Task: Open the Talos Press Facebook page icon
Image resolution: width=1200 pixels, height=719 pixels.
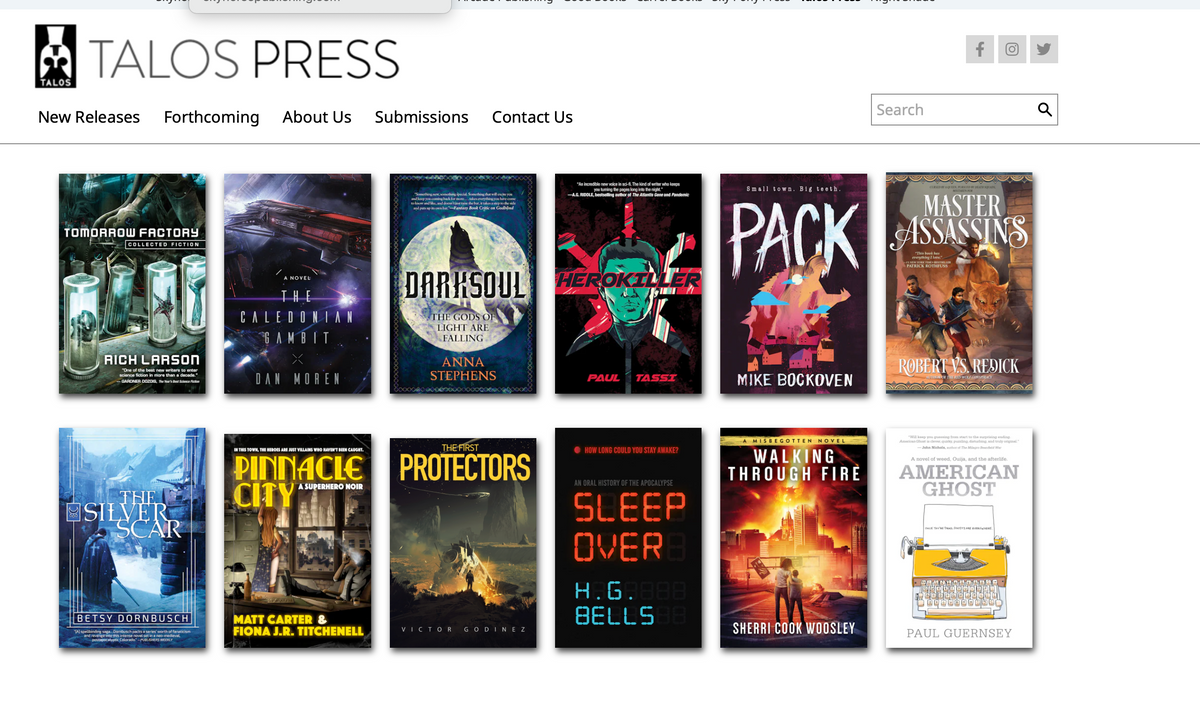Action: [x=979, y=48]
